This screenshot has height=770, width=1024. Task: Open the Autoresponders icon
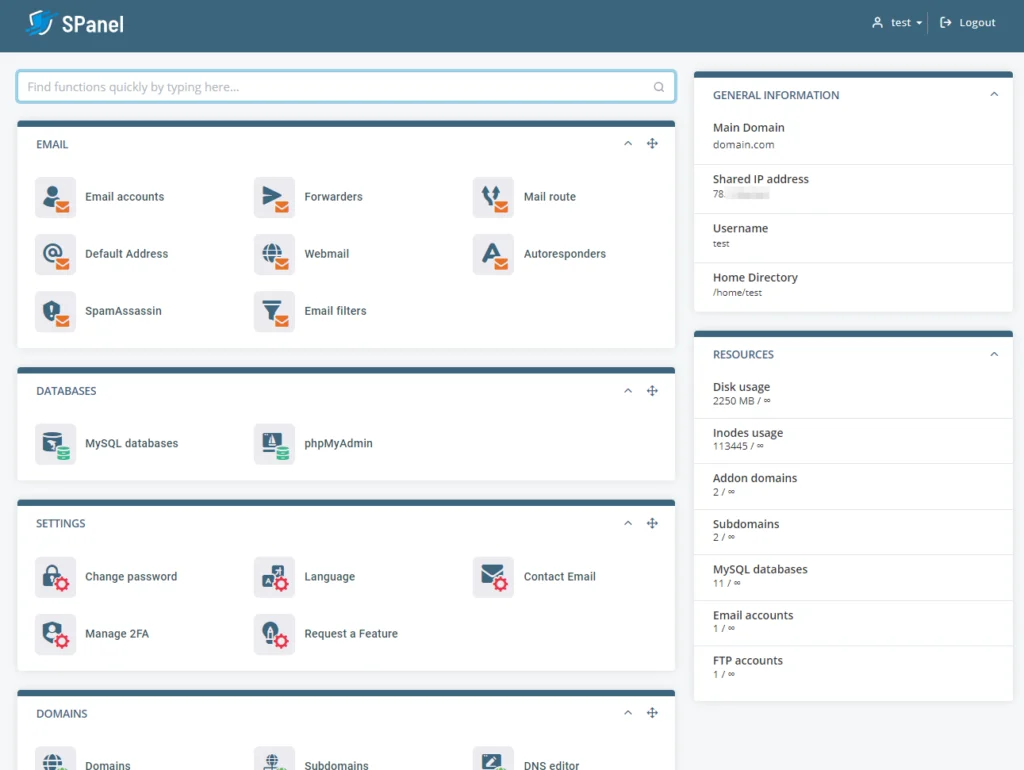(x=493, y=254)
